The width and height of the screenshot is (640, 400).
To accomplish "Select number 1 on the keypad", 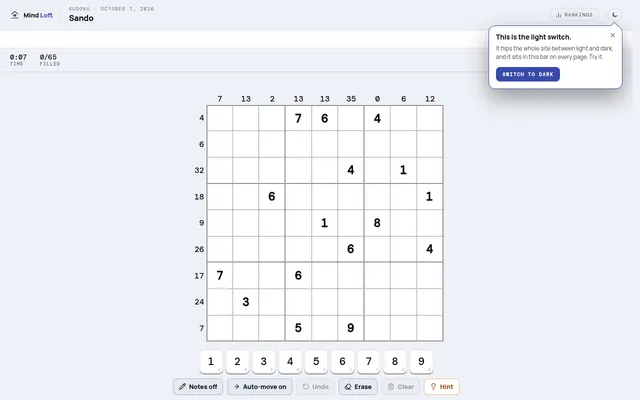I will pos(211,362).
